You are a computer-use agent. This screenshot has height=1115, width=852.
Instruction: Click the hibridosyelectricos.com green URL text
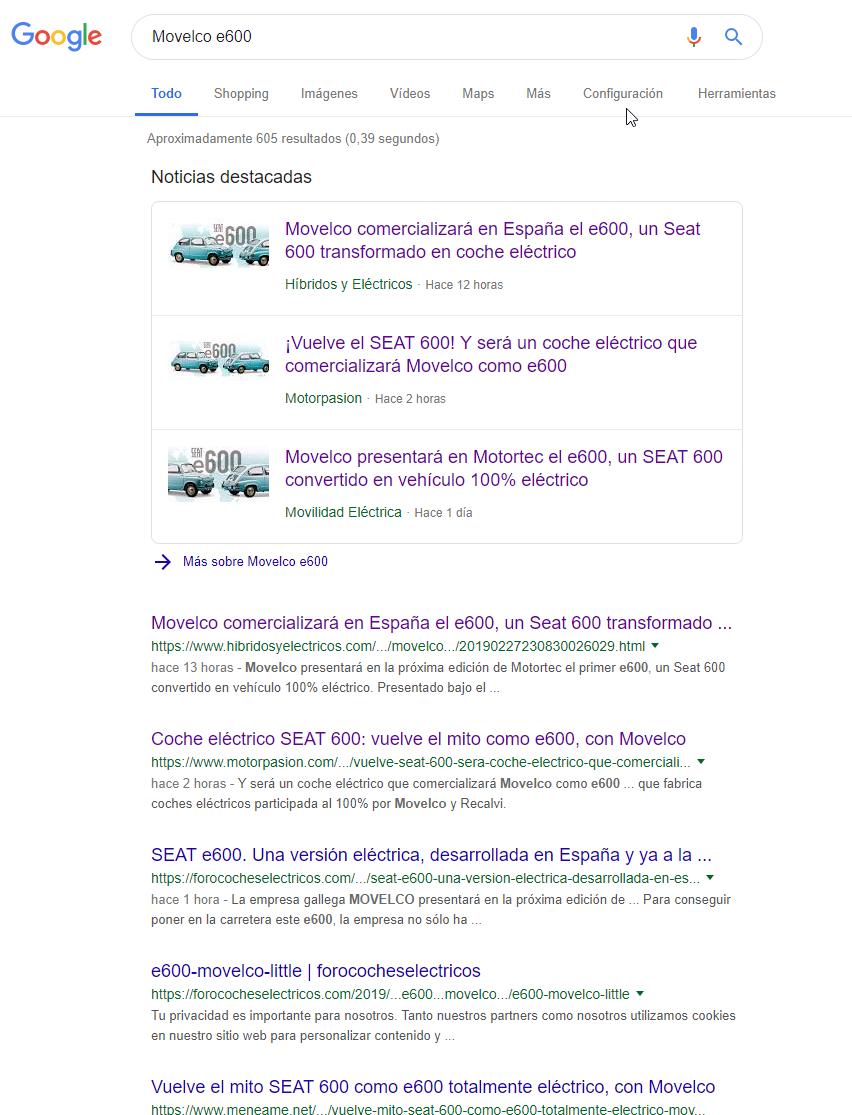click(398, 646)
